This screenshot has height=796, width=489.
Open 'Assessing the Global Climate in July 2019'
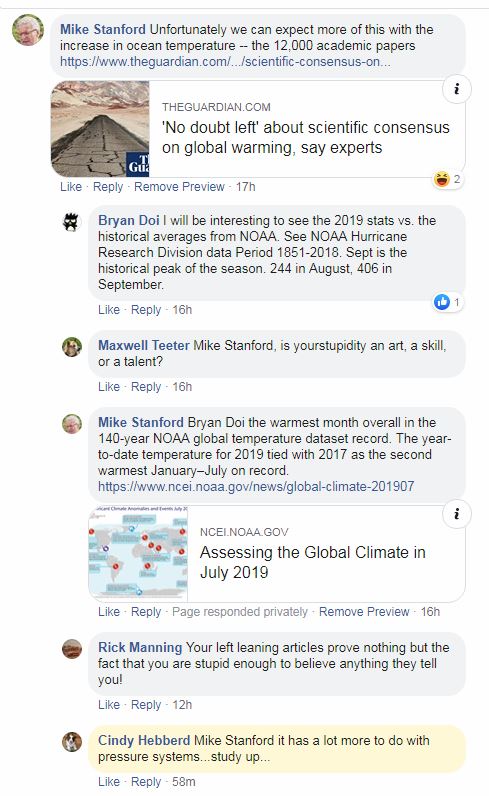313,562
